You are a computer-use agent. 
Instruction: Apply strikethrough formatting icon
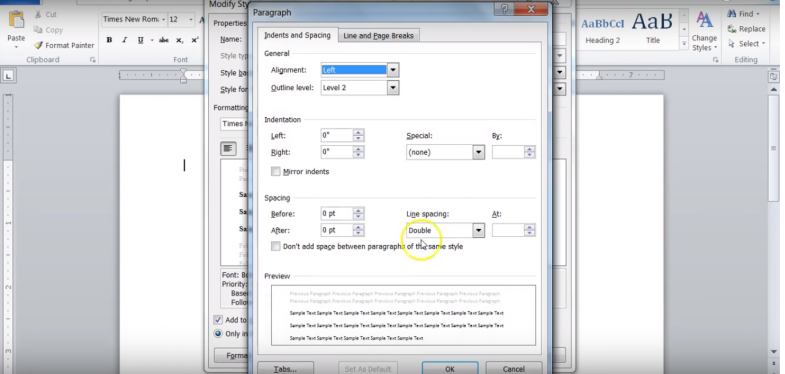(x=164, y=40)
